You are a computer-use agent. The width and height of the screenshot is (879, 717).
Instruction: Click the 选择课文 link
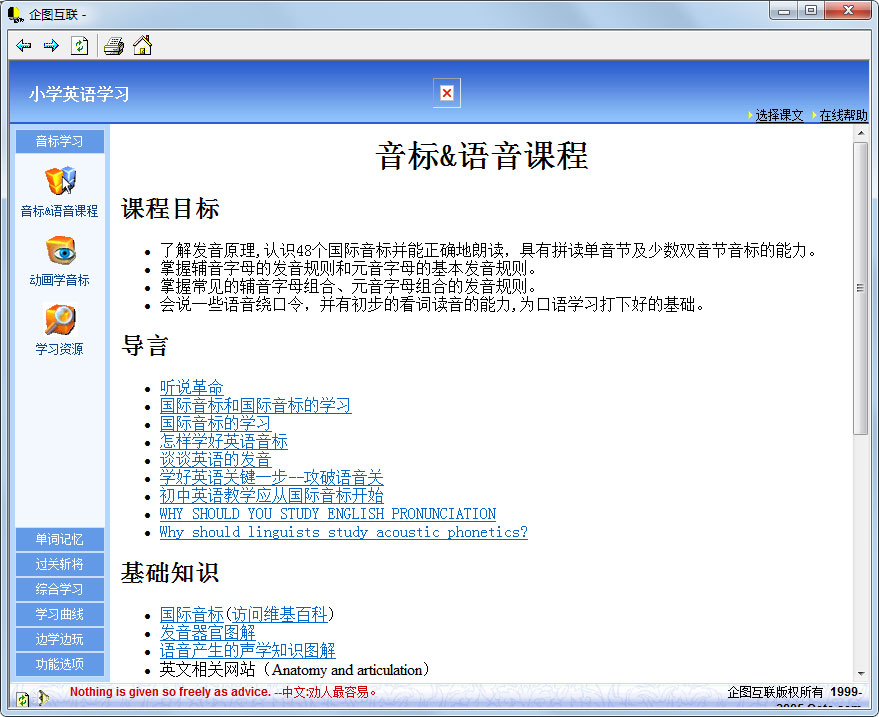click(x=779, y=115)
